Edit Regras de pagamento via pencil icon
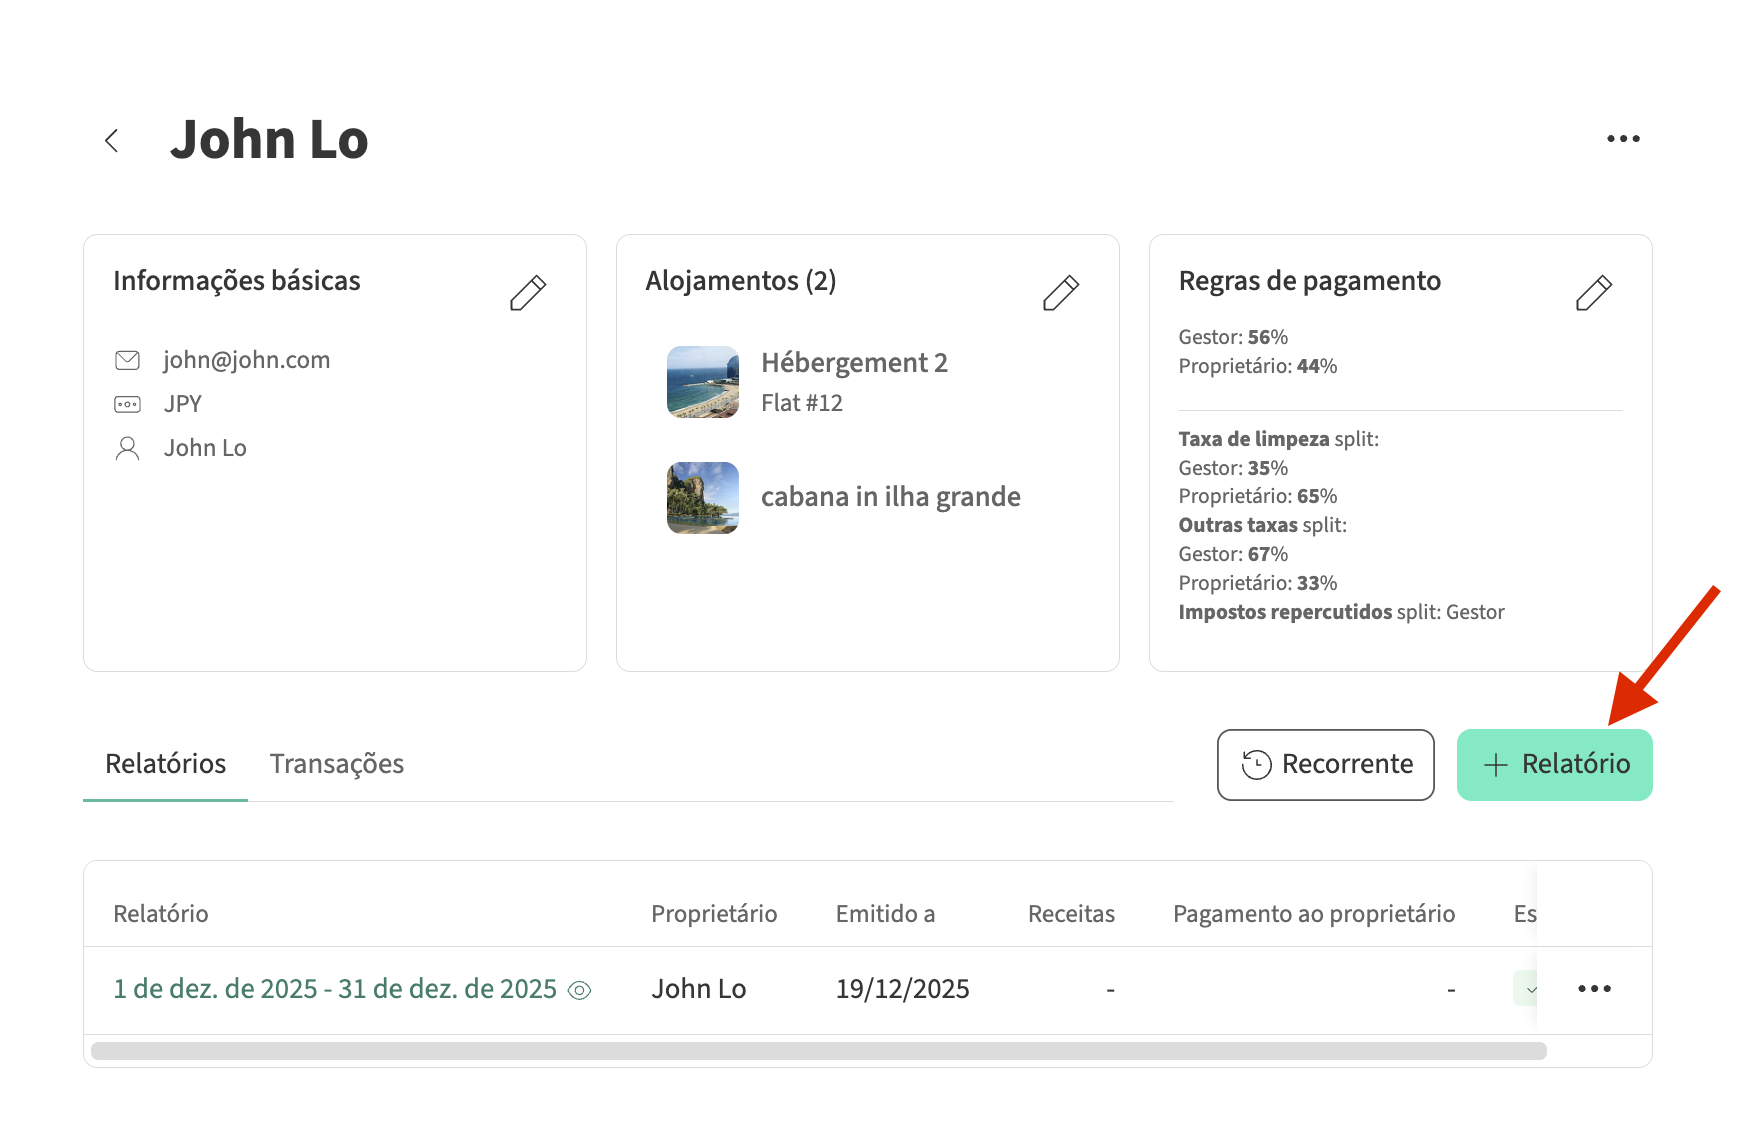The height and width of the screenshot is (1136, 1764). click(1593, 293)
